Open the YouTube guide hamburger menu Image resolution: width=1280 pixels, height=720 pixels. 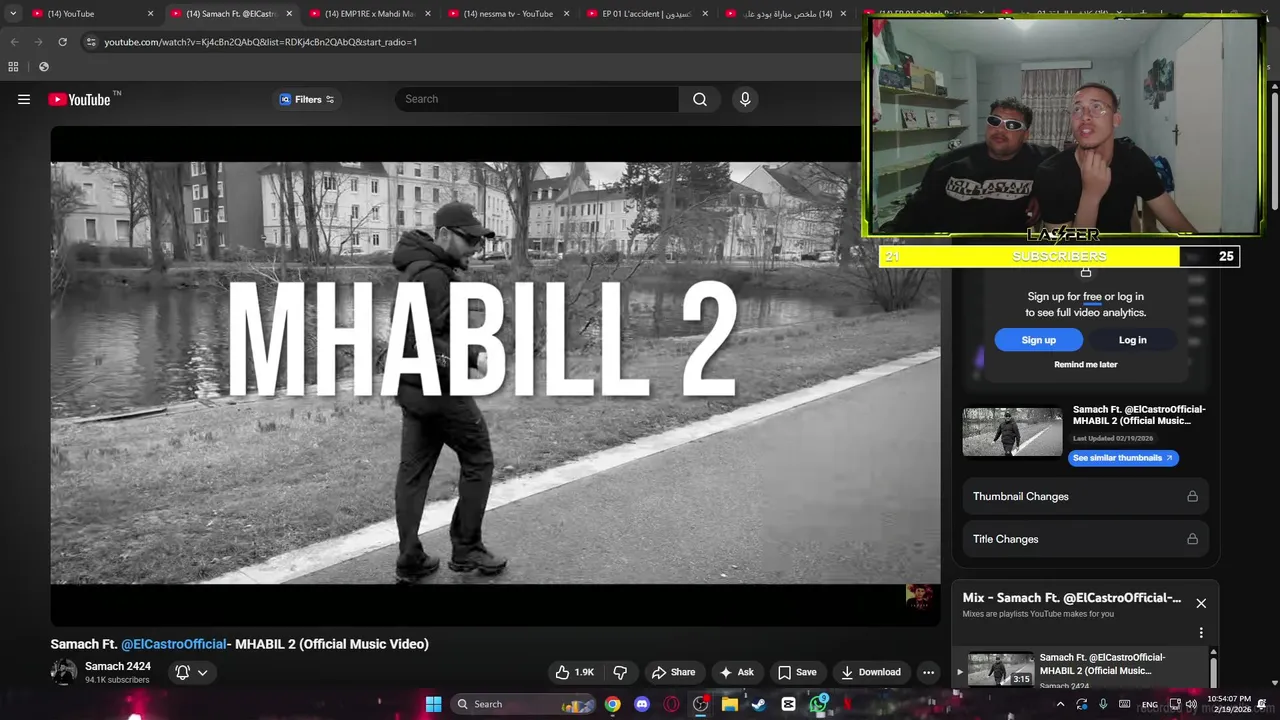tap(24, 99)
